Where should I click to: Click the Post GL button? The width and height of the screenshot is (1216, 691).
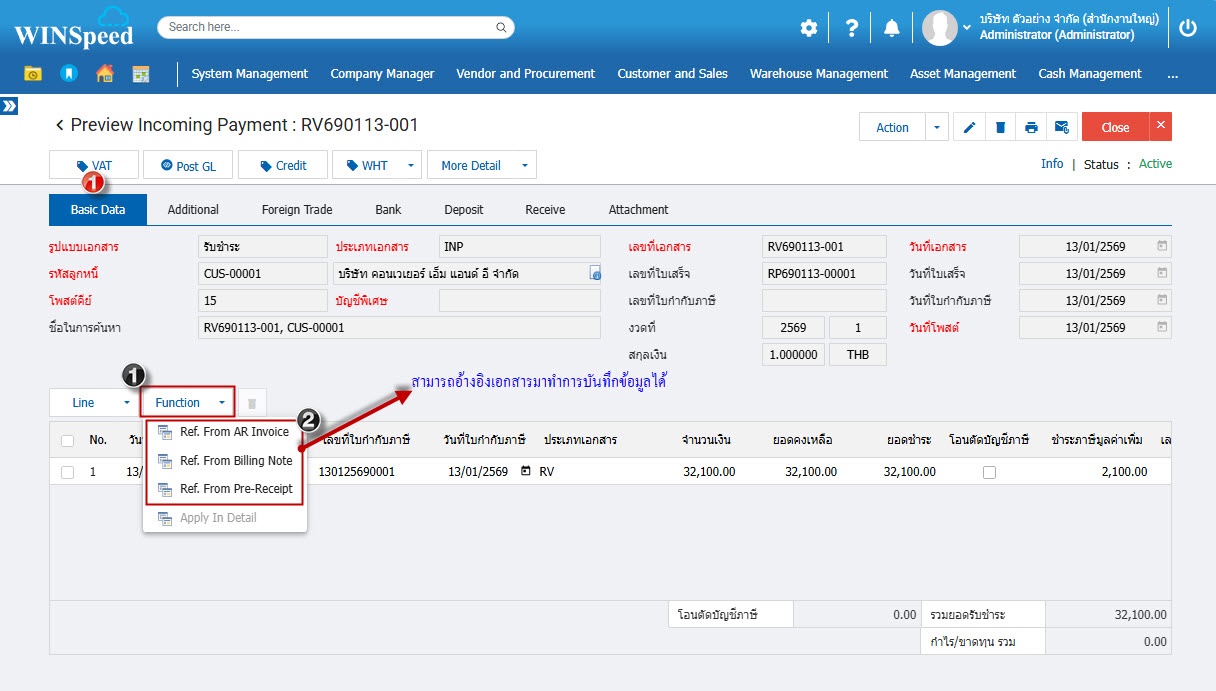point(188,165)
